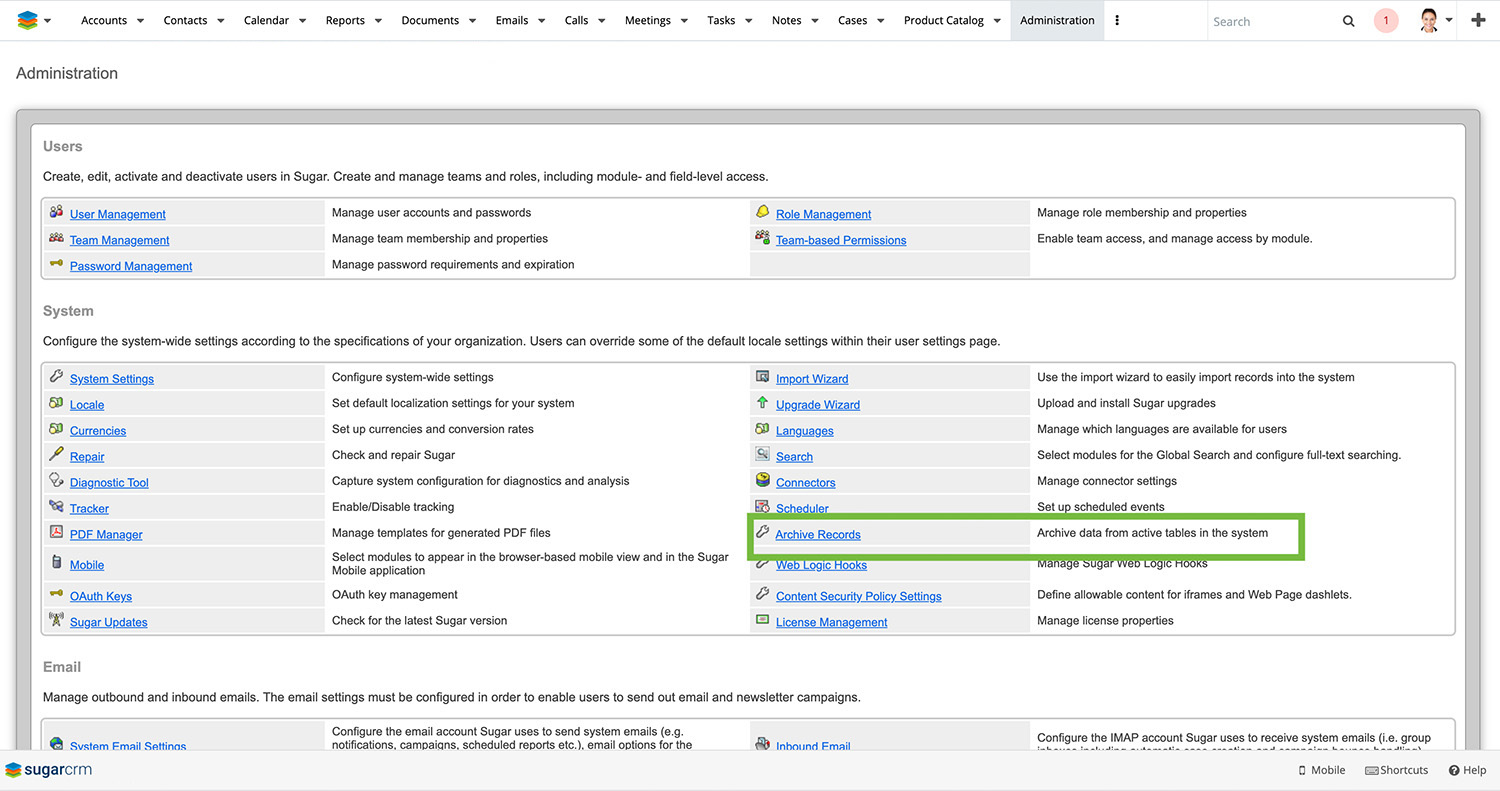Click the Shortcuts button in the footer
Image resolution: width=1500 pixels, height=791 pixels.
click(x=1397, y=770)
